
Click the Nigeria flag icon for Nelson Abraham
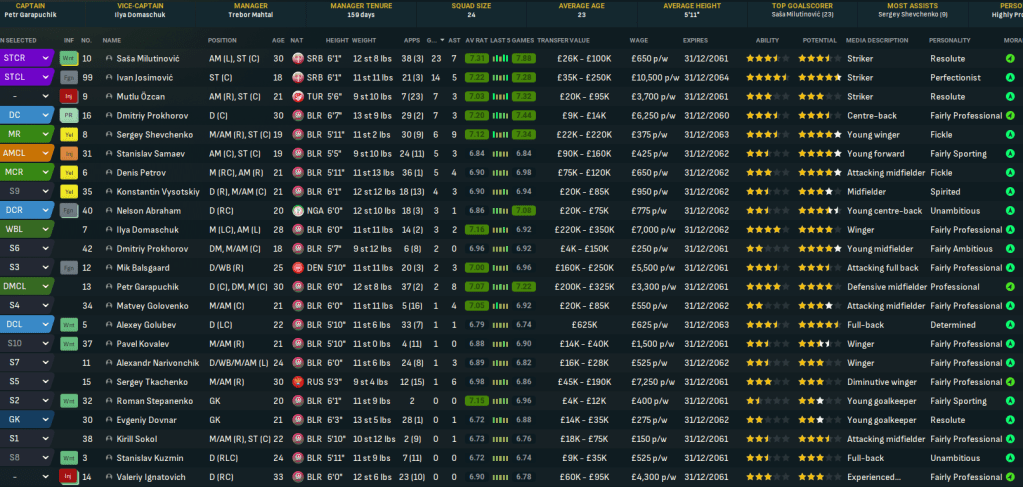(298, 211)
